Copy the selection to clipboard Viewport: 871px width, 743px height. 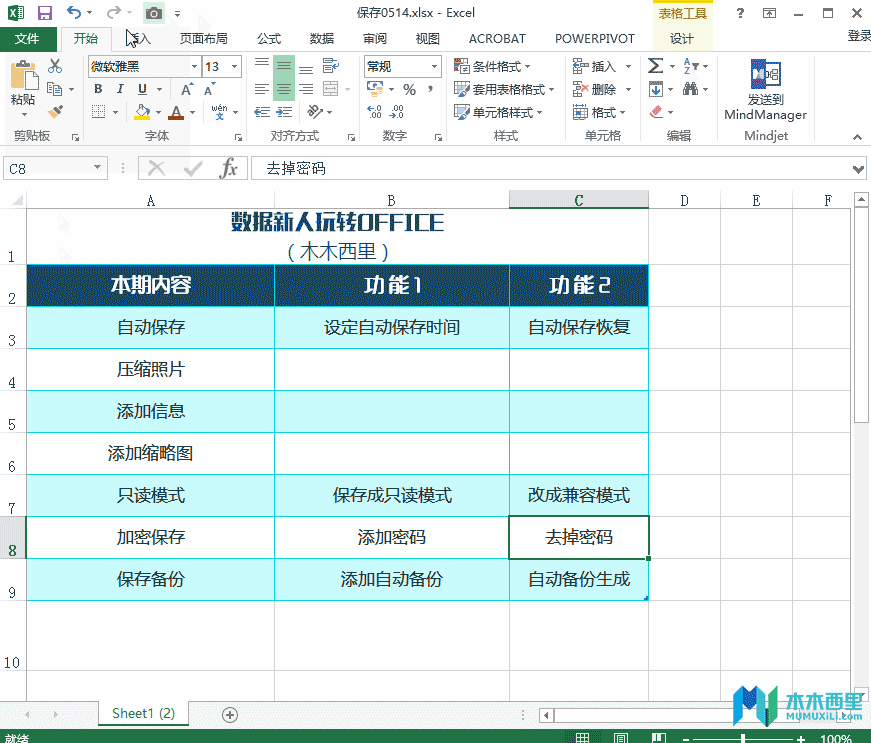(54, 89)
